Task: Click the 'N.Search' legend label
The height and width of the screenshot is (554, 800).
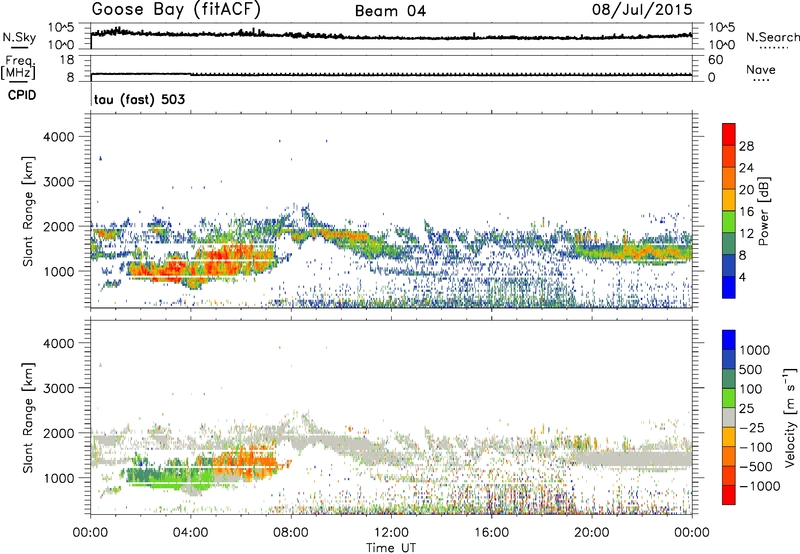Action: pyautogui.click(x=772, y=37)
